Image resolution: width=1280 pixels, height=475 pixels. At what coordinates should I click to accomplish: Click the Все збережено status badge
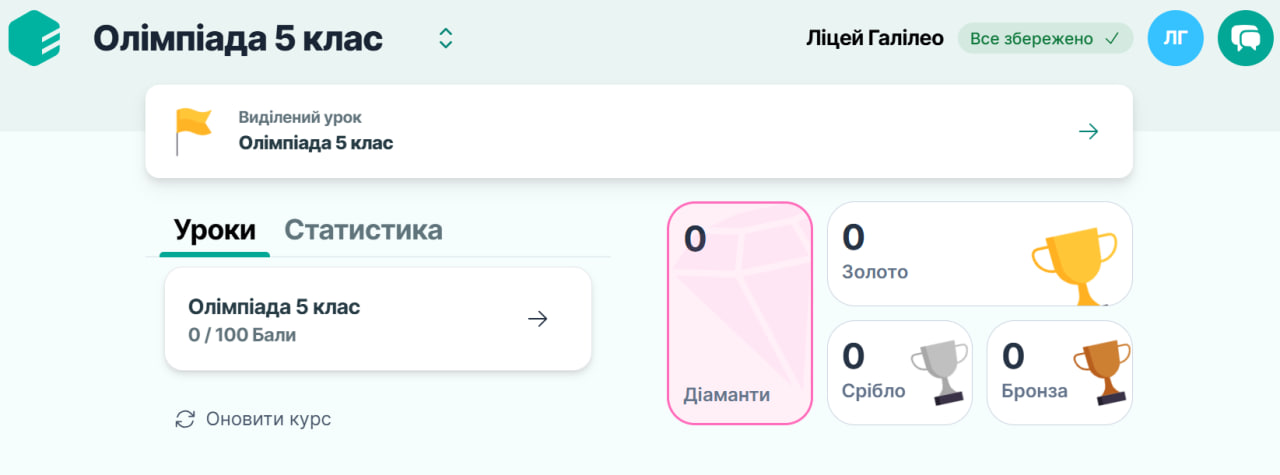1044,39
